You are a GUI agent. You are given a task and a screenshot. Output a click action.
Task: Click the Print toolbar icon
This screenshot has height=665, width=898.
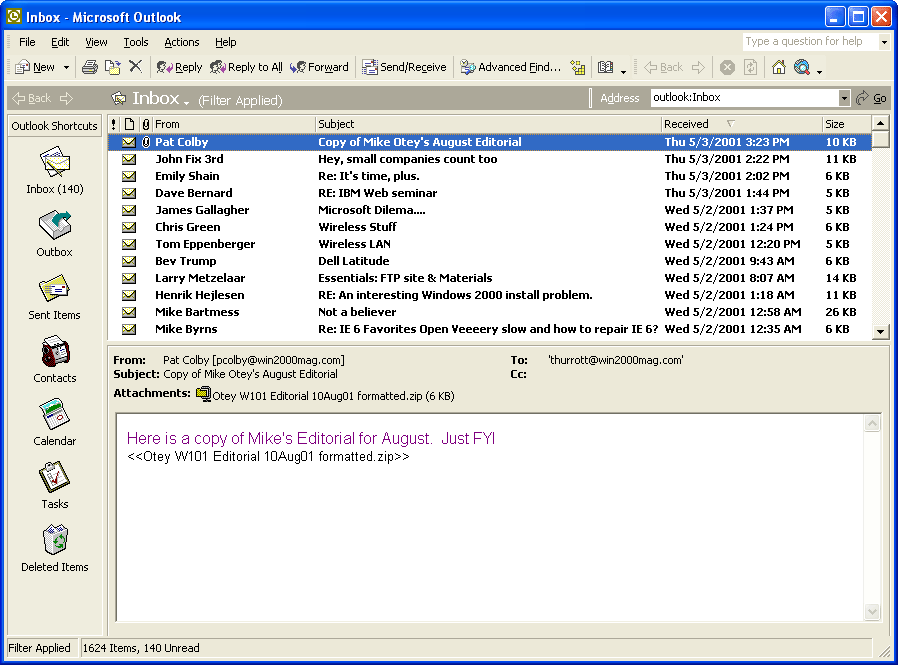89,67
